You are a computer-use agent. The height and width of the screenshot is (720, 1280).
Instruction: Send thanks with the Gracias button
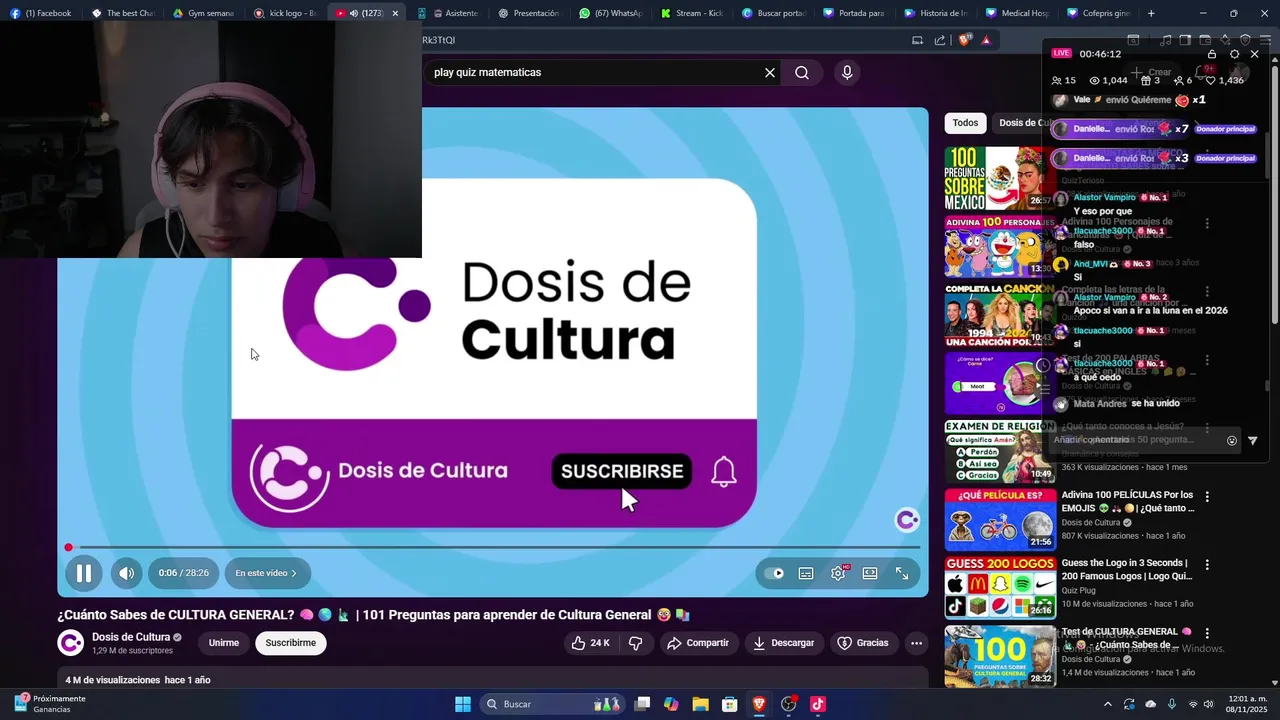pos(863,643)
